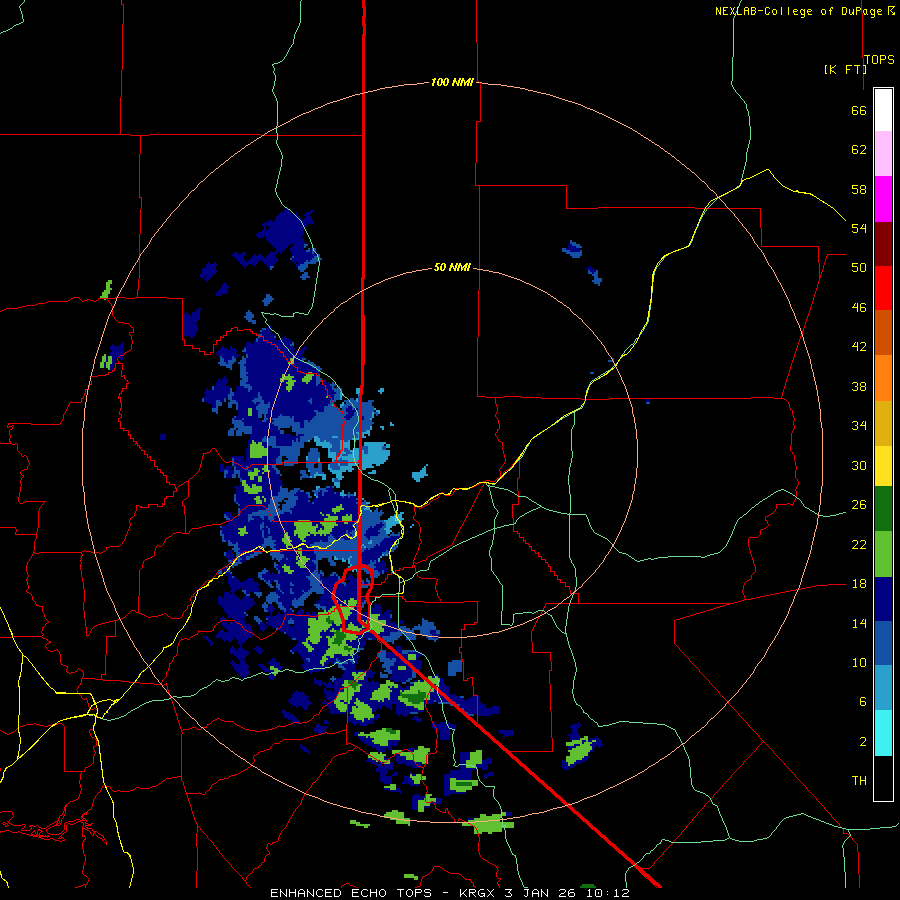Click the dark red 50-54 kft legend swatch
Screen dimensions: 900x900
pyautogui.click(x=883, y=244)
